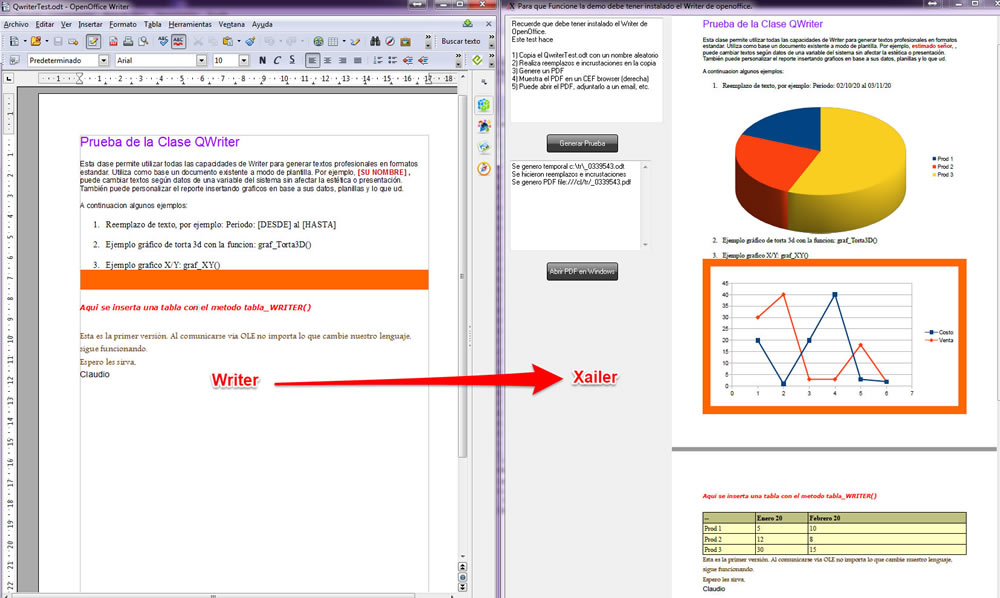1000x598 pixels.
Task: Click the Generar Prueba button
Action: [x=582, y=143]
